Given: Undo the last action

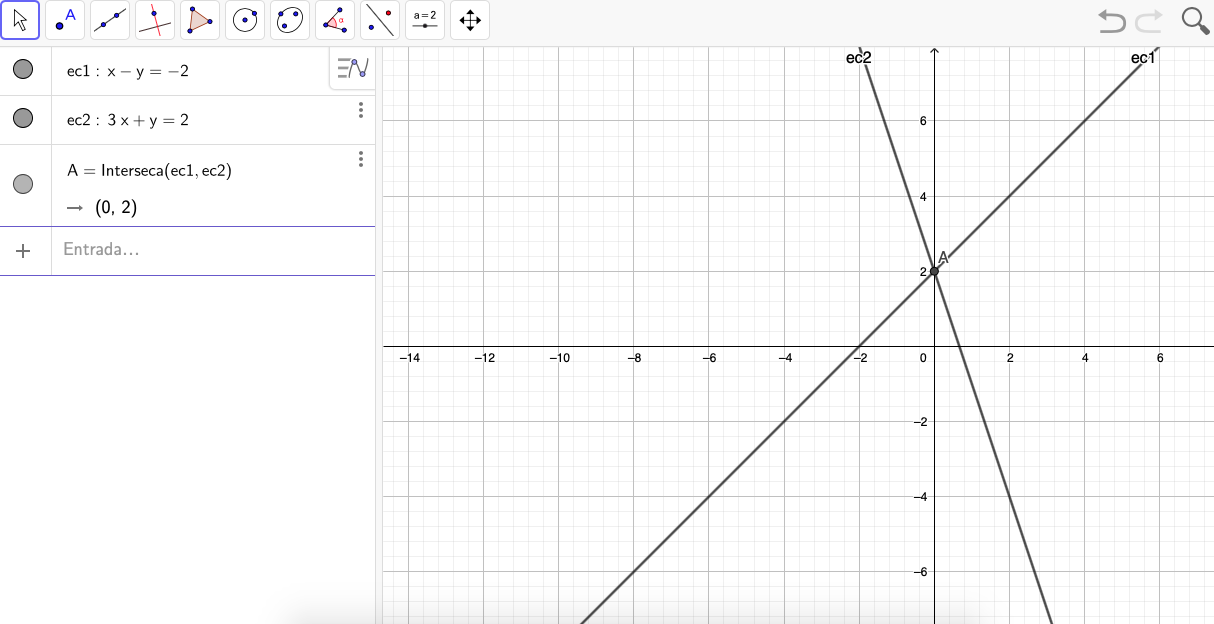Looking at the screenshot, I should point(1111,20).
